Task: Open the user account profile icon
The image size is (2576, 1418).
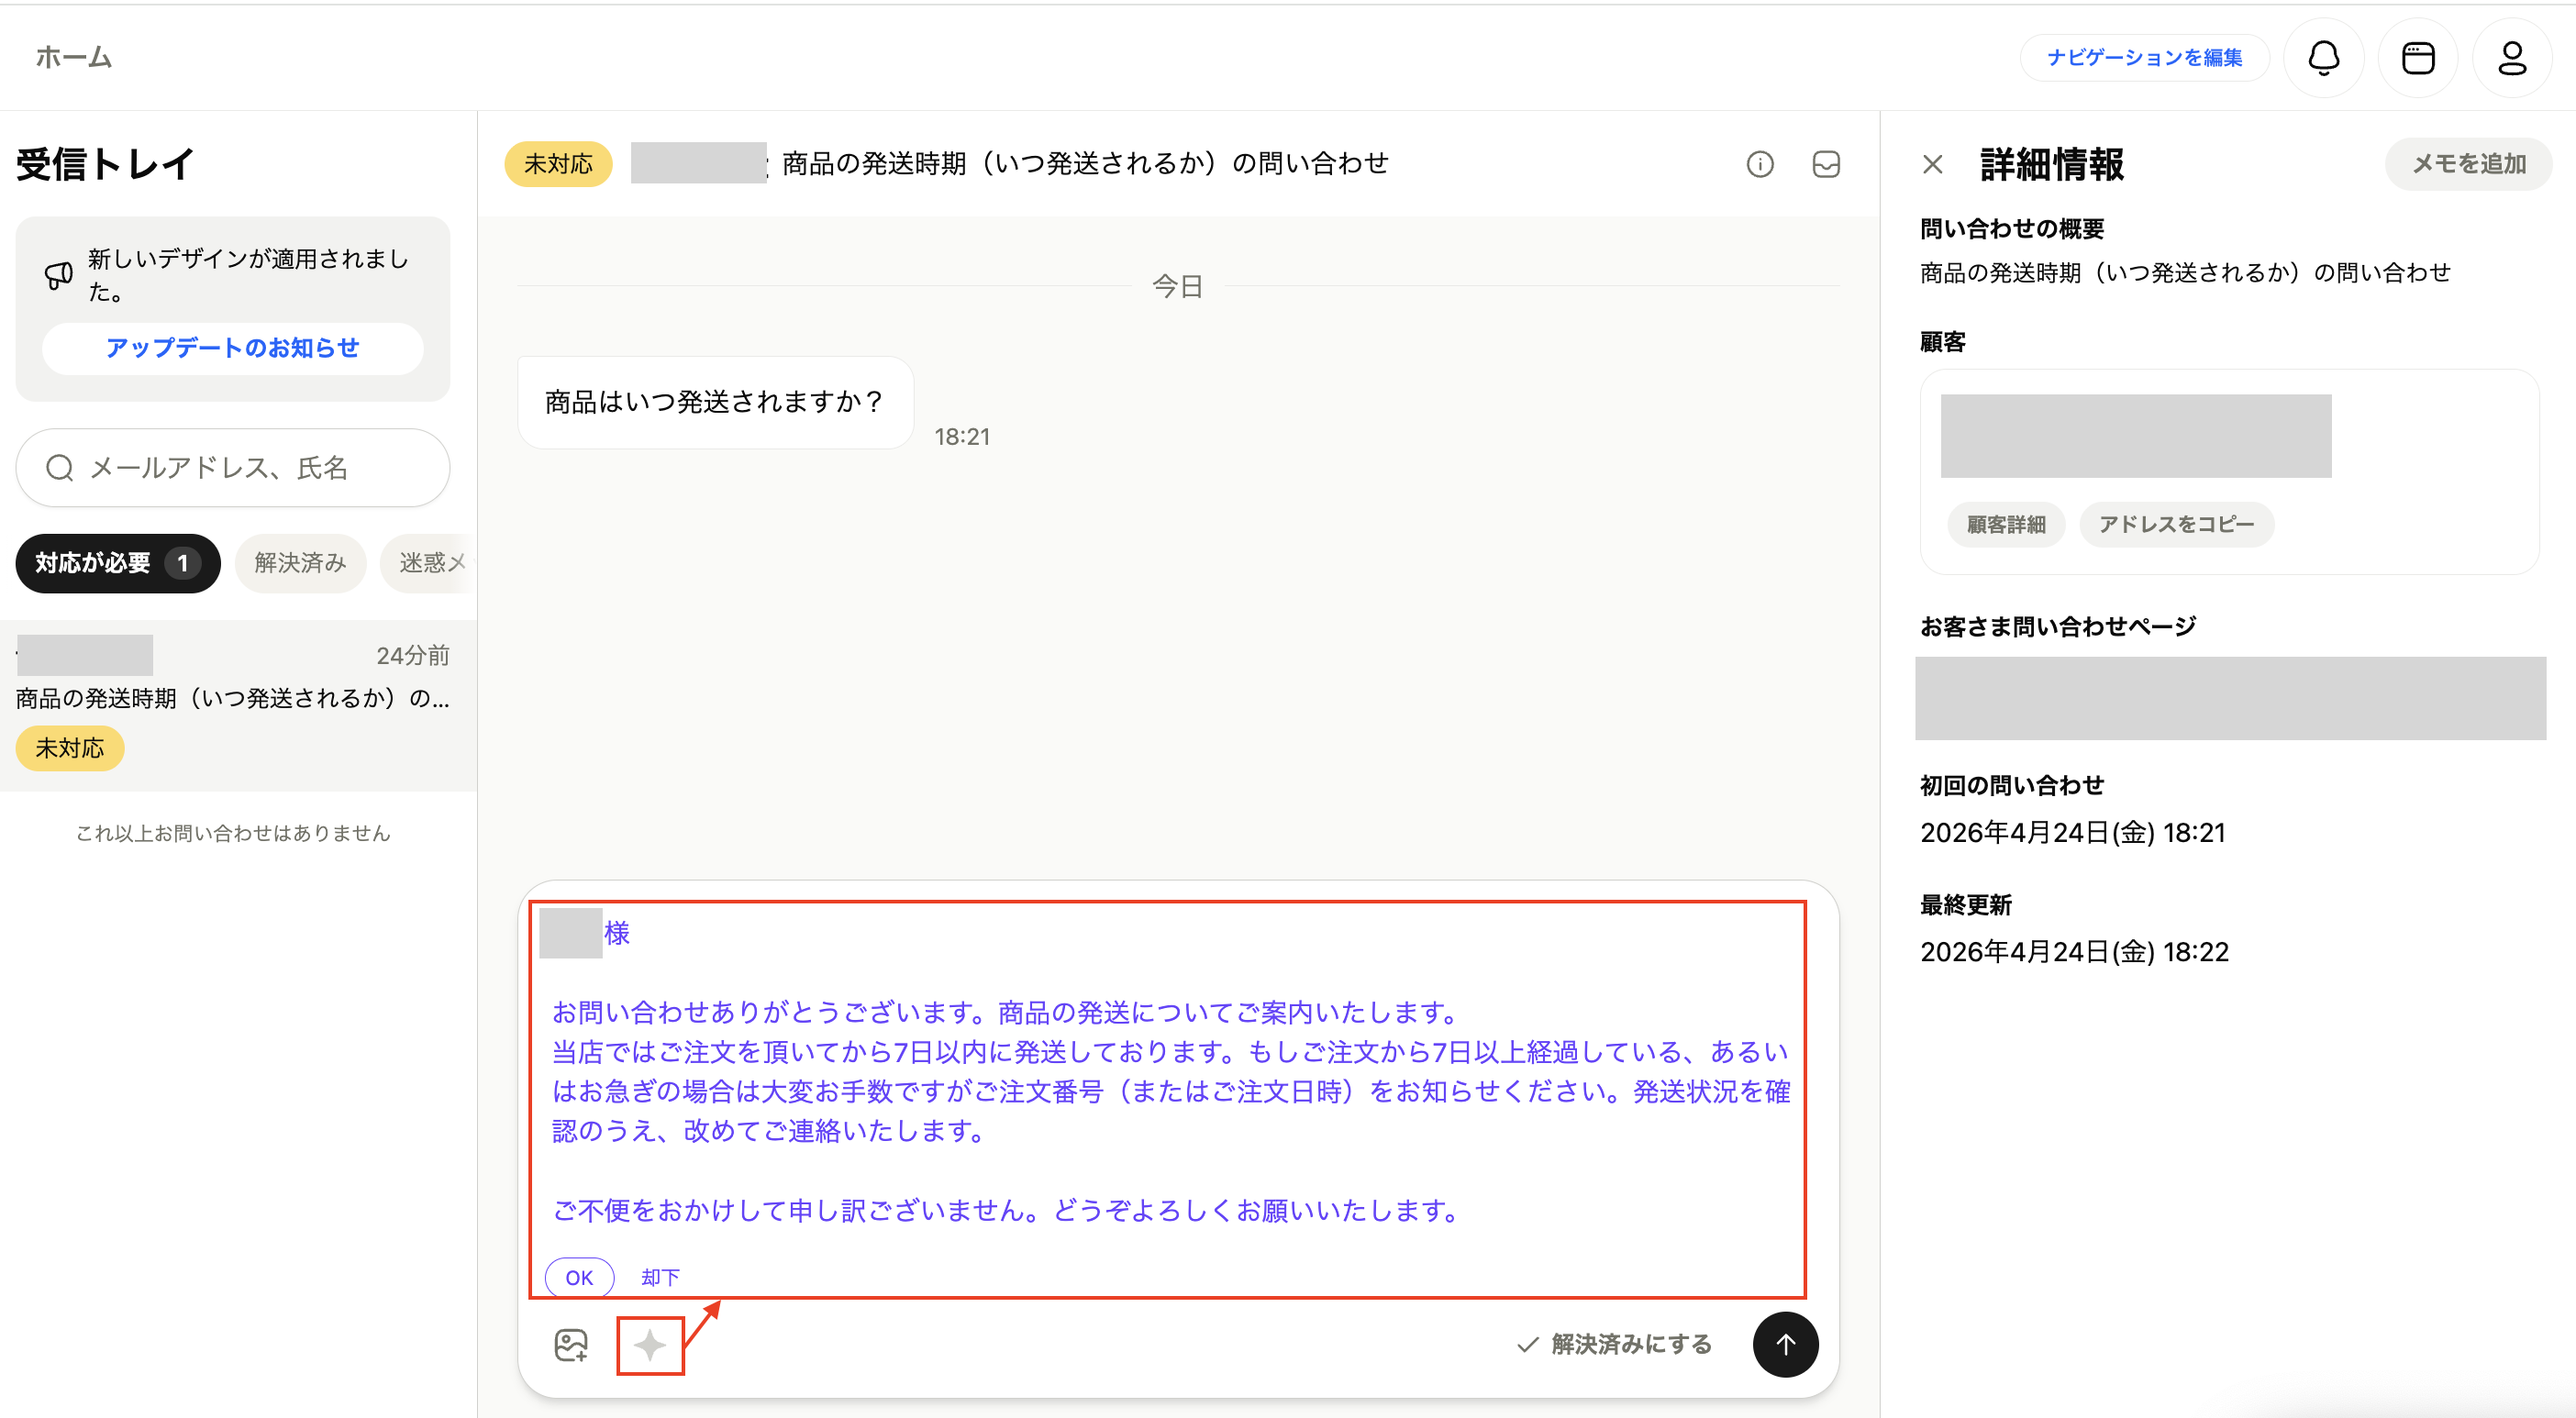Action: [x=2512, y=58]
